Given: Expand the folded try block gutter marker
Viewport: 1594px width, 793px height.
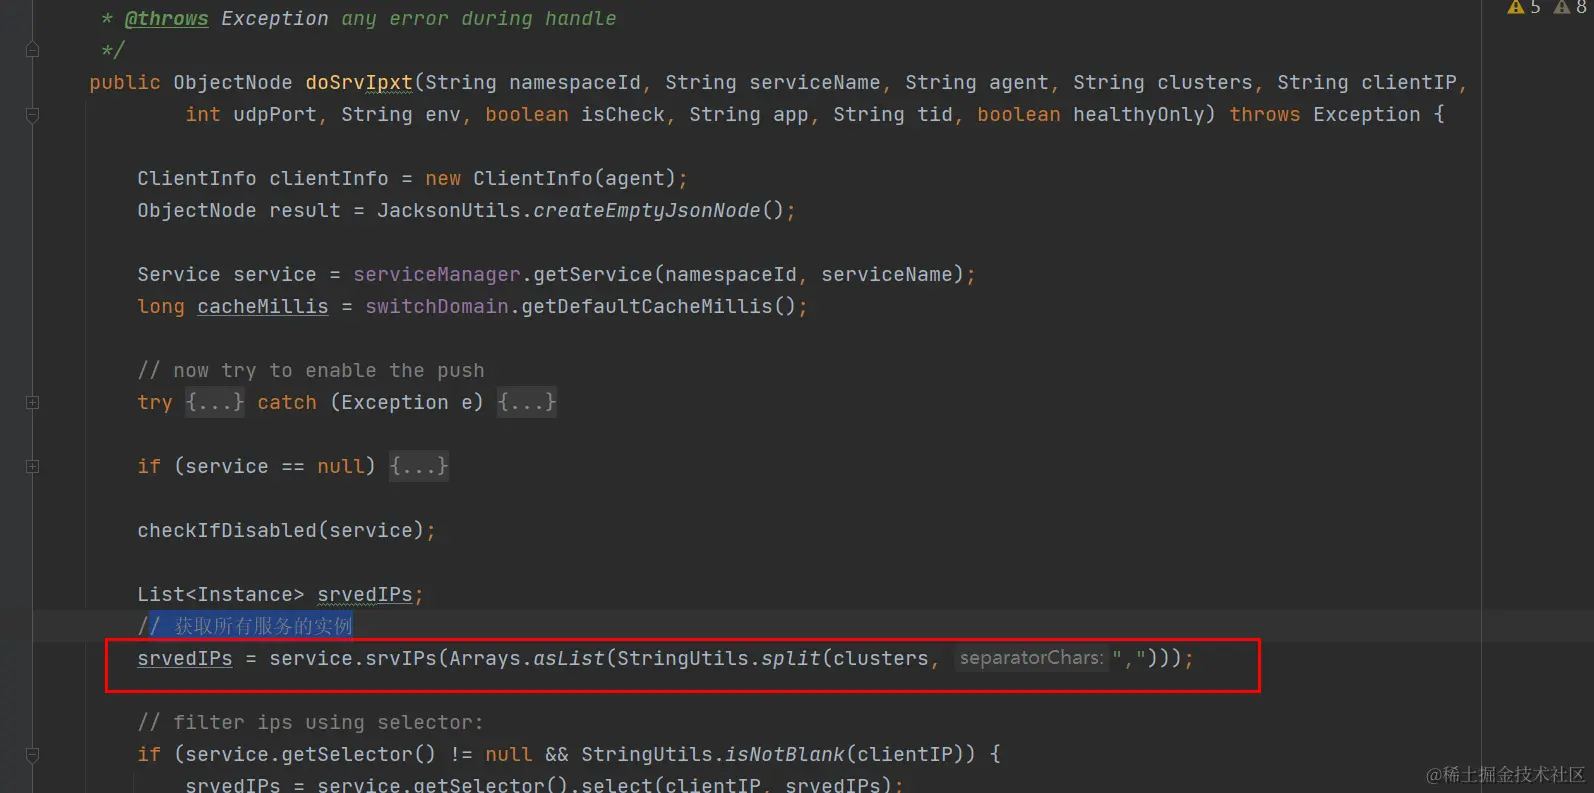Looking at the screenshot, I should (32, 402).
